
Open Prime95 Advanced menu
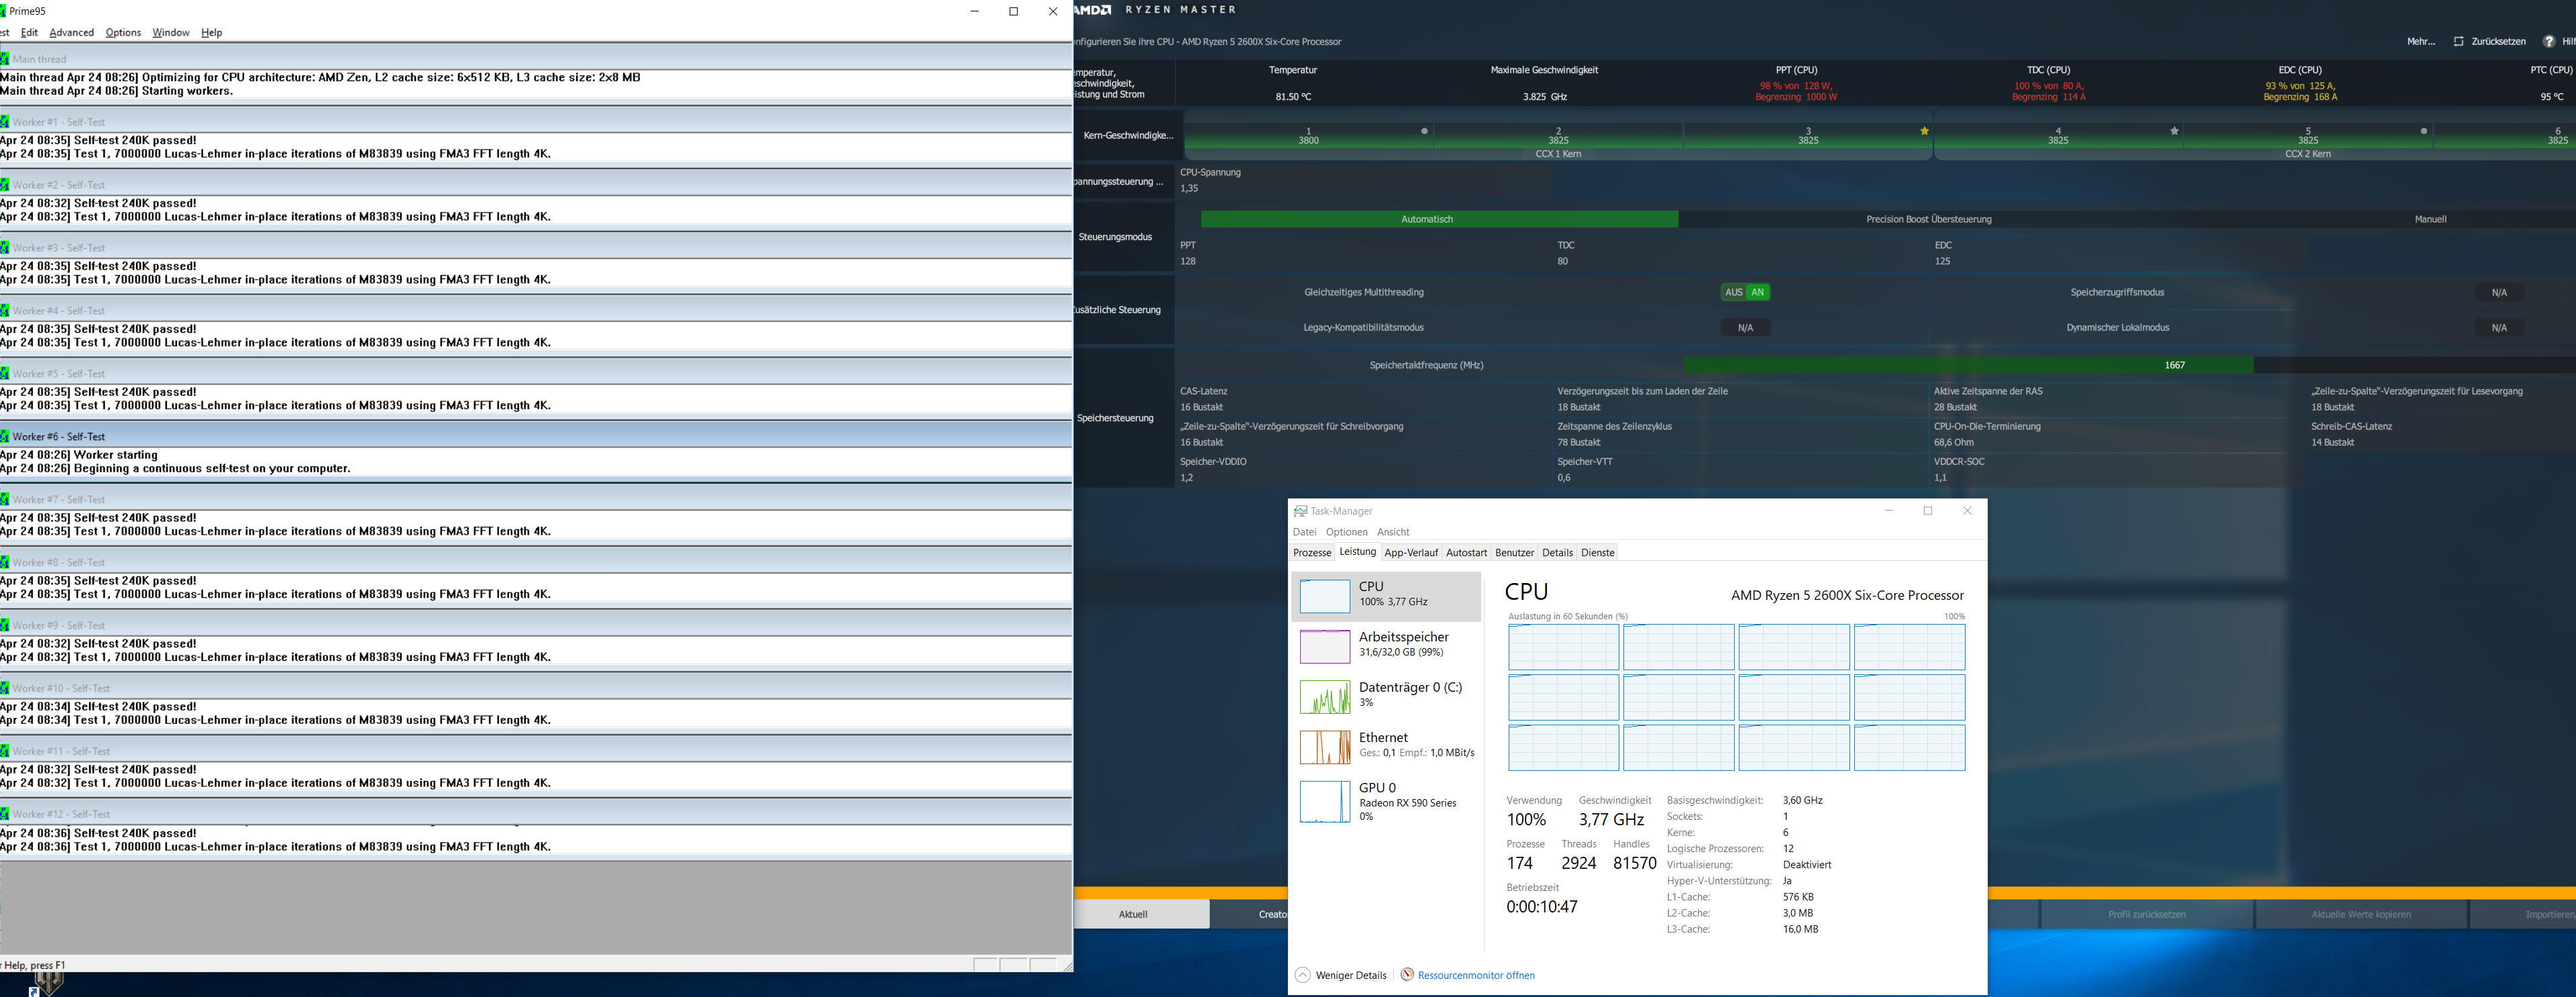[x=71, y=32]
